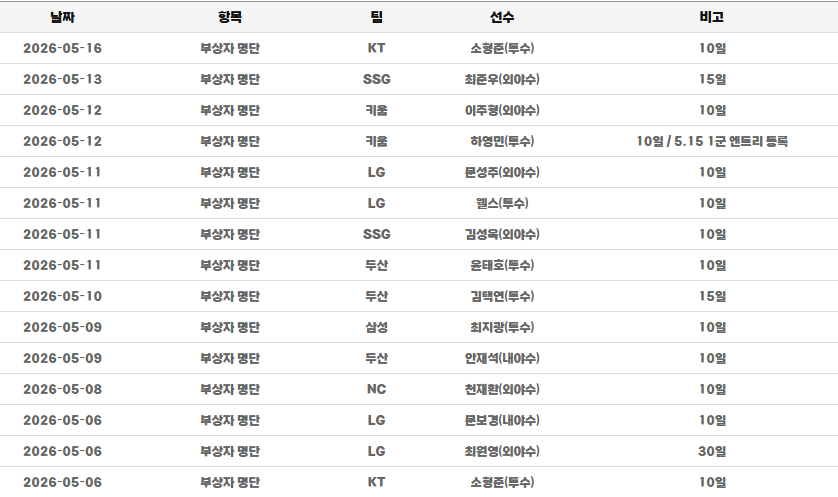This screenshot has width=838, height=497.
Task: Click the 날짜 column header
Action: click(63, 17)
